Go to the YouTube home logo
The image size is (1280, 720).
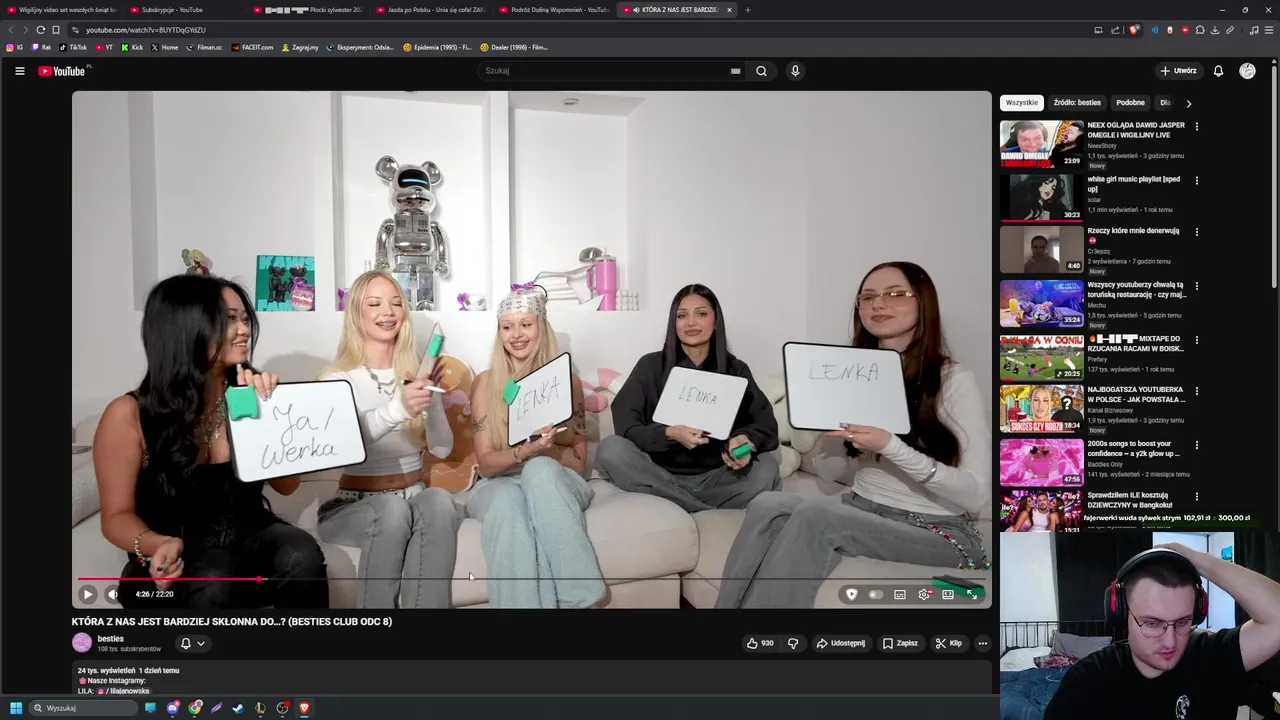(x=64, y=71)
